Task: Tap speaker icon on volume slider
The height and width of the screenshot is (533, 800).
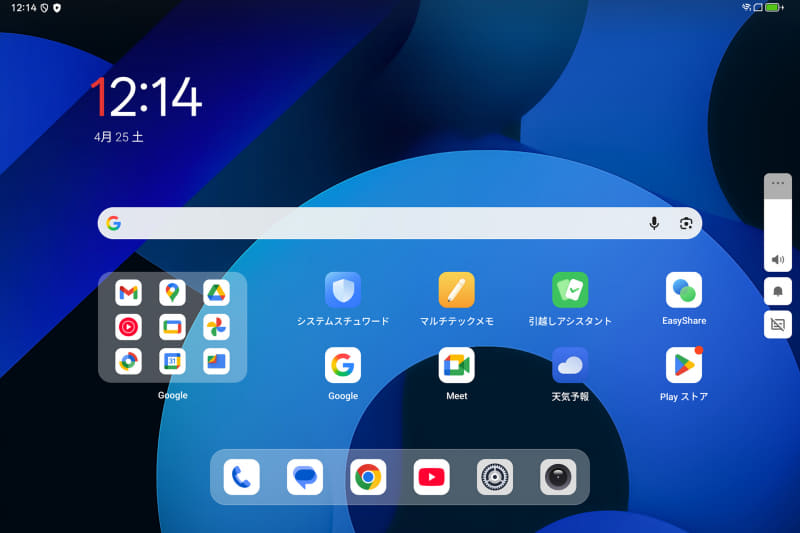Action: click(778, 260)
